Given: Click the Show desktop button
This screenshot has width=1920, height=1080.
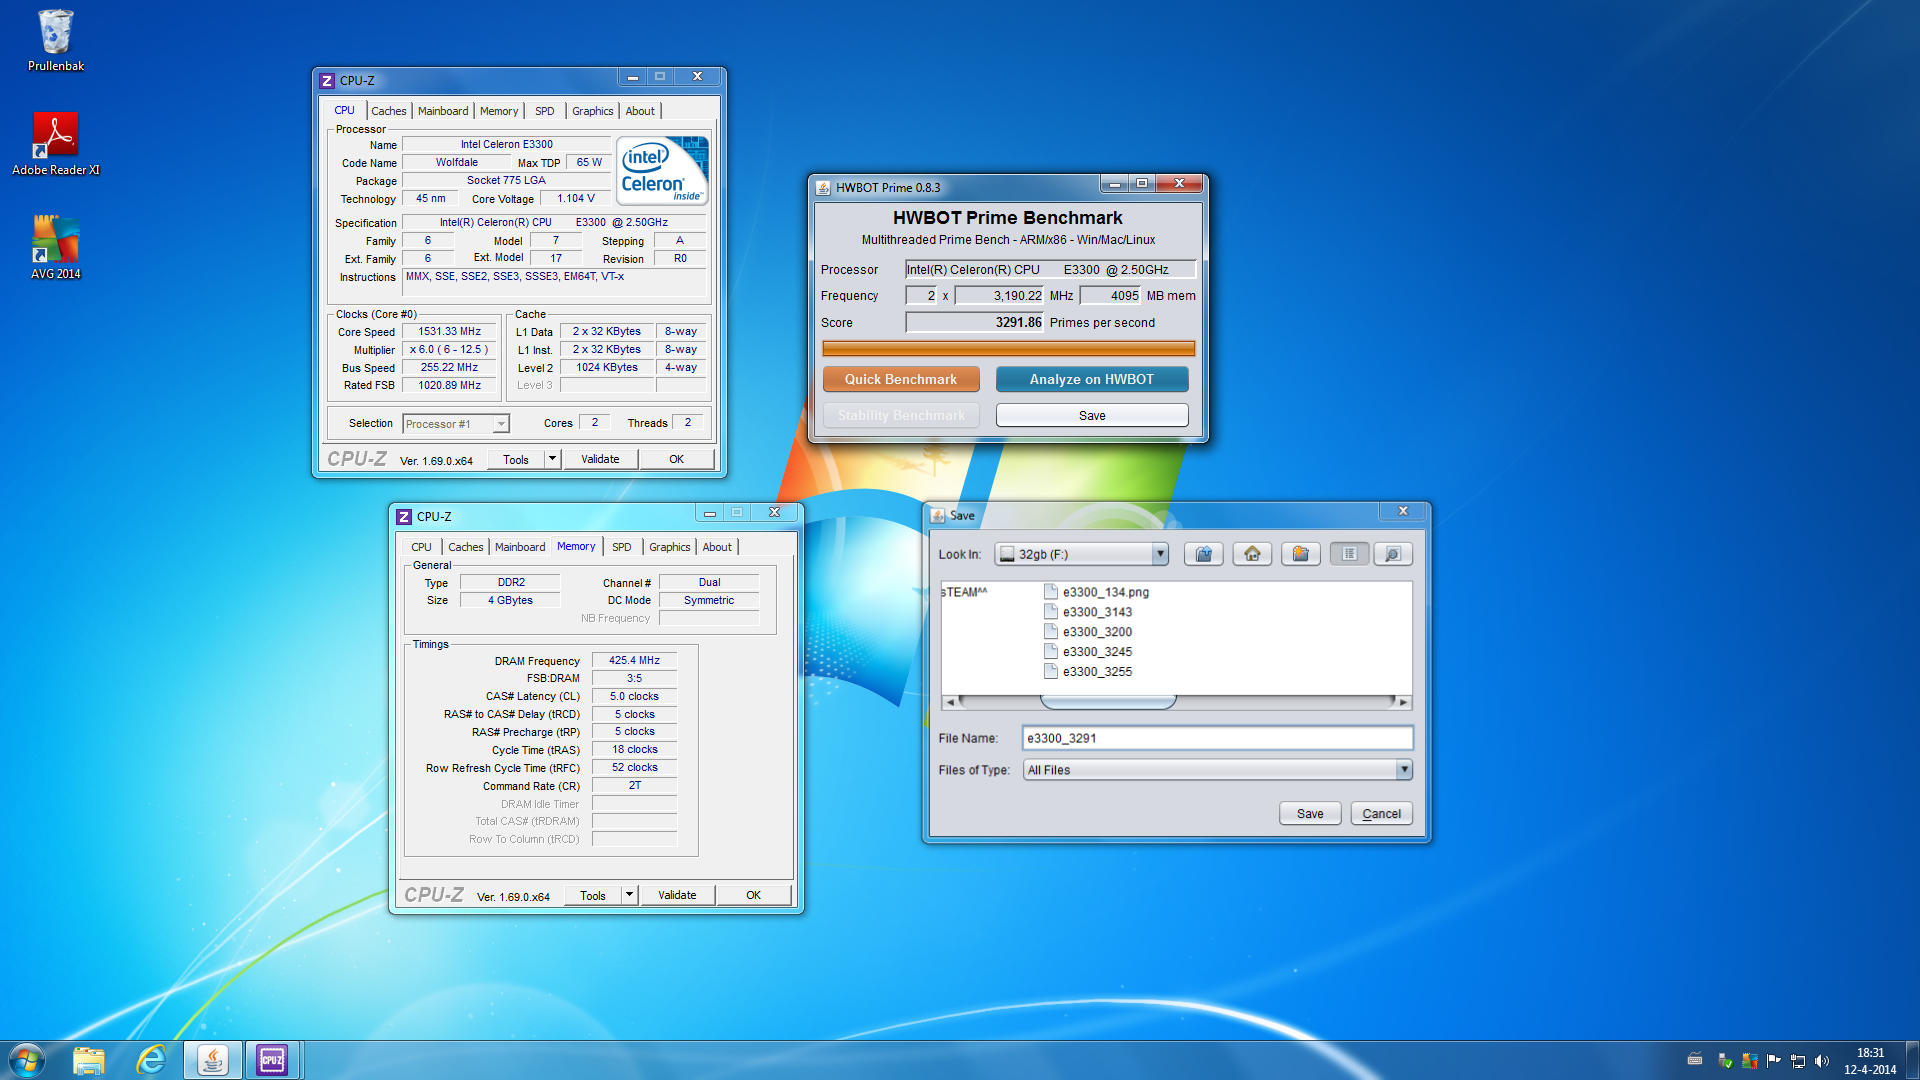Looking at the screenshot, I should click(x=1912, y=1060).
